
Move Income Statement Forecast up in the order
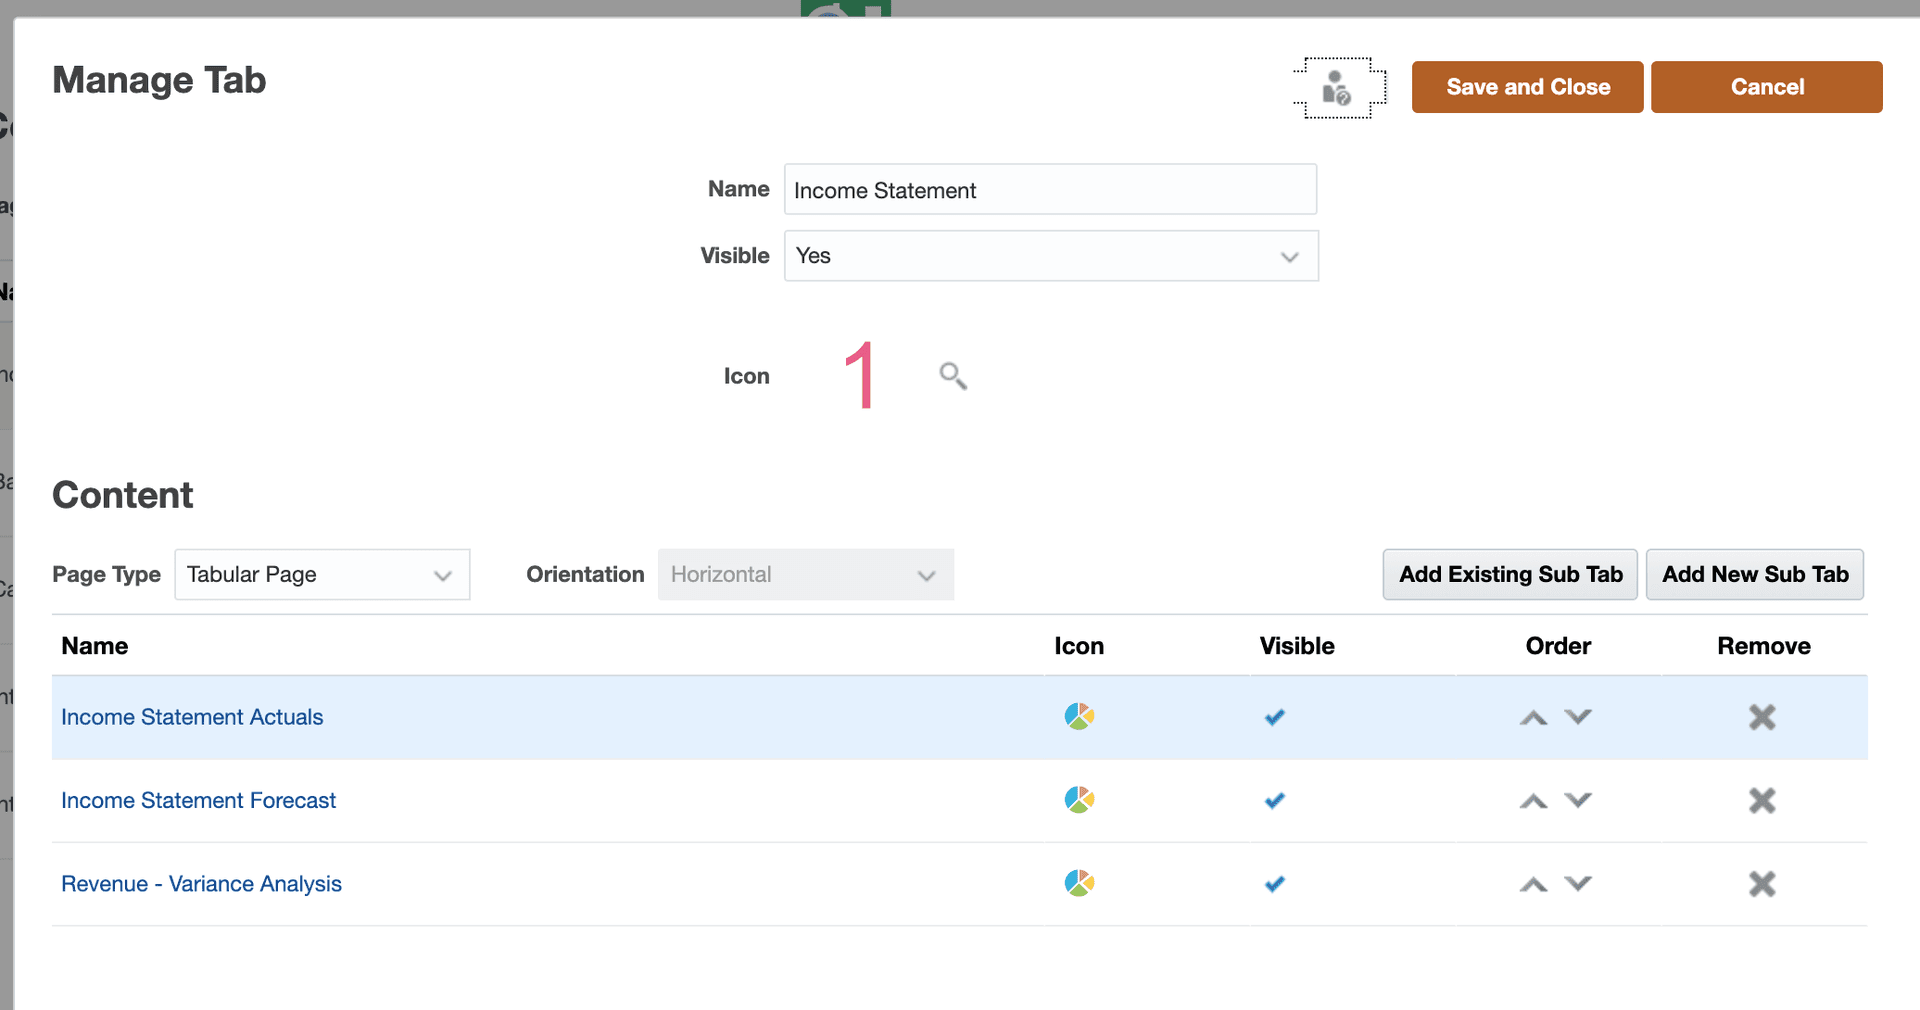click(1532, 800)
